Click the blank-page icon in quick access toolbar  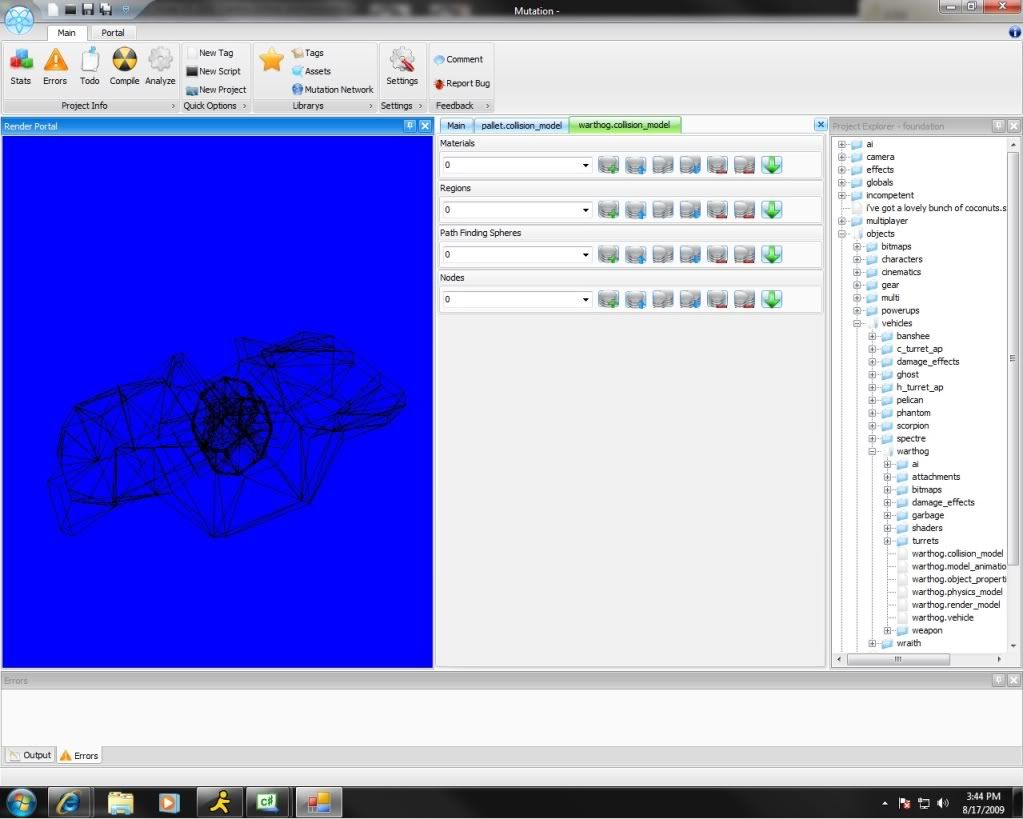pos(53,9)
